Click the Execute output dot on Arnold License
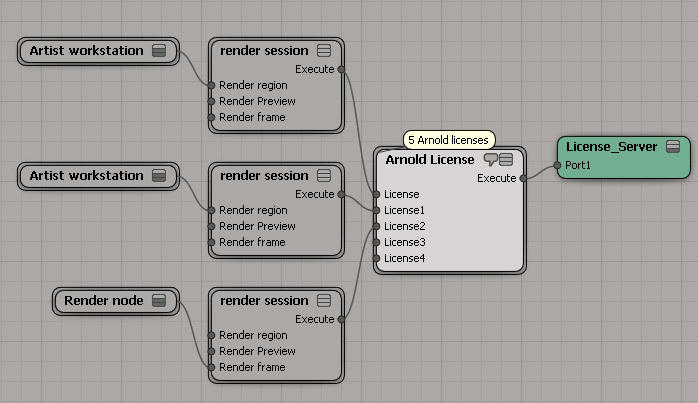The height and width of the screenshot is (403, 698). [x=522, y=178]
